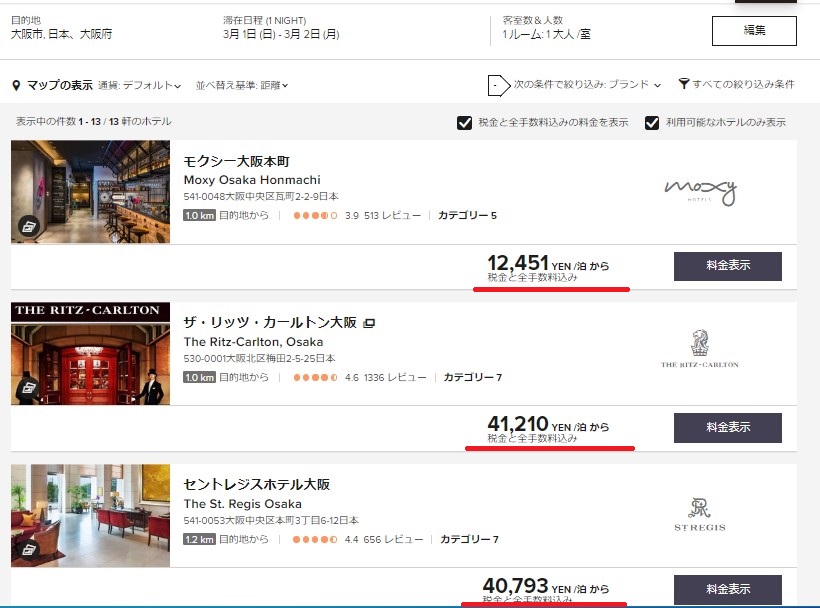820x608 pixels.
Task: Click the star rating dots for St. Regis Osaka
Action: tap(315, 540)
